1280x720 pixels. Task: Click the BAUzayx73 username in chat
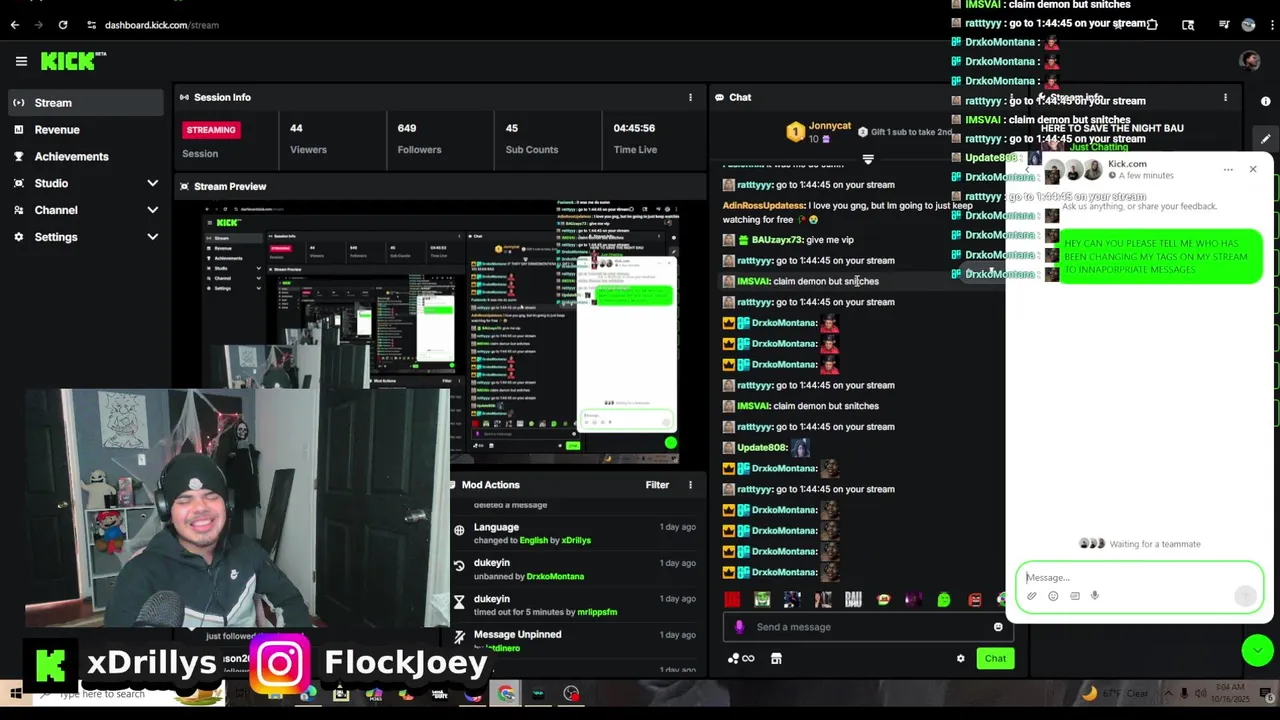(777, 240)
